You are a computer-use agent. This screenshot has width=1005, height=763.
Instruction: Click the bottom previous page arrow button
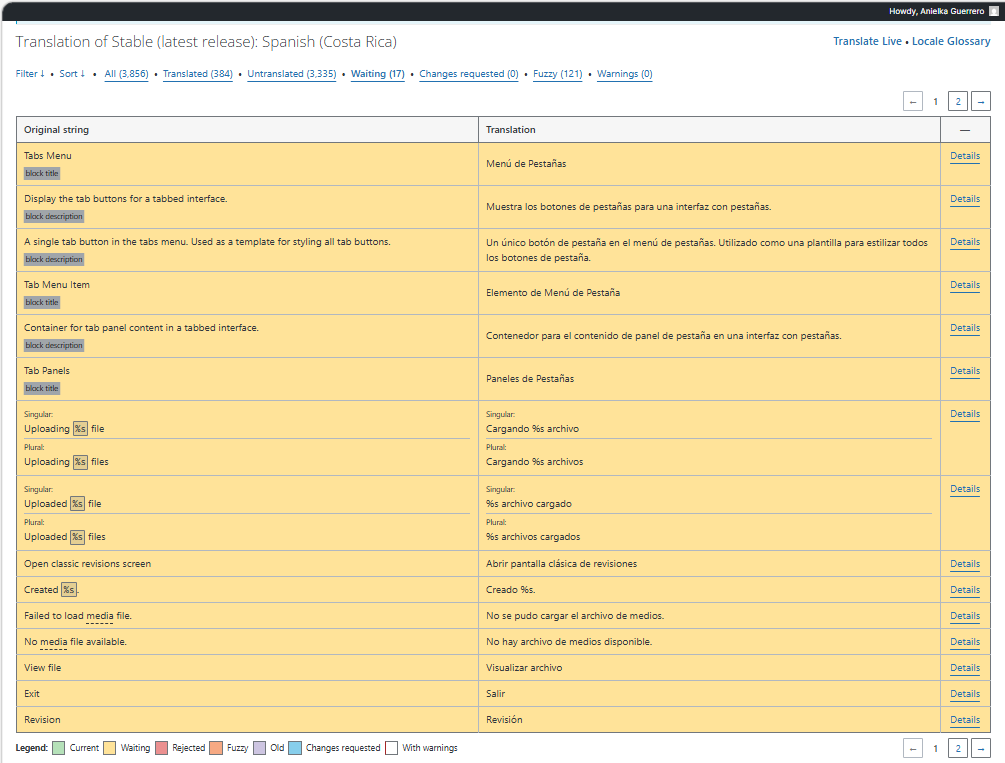click(912, 748)
